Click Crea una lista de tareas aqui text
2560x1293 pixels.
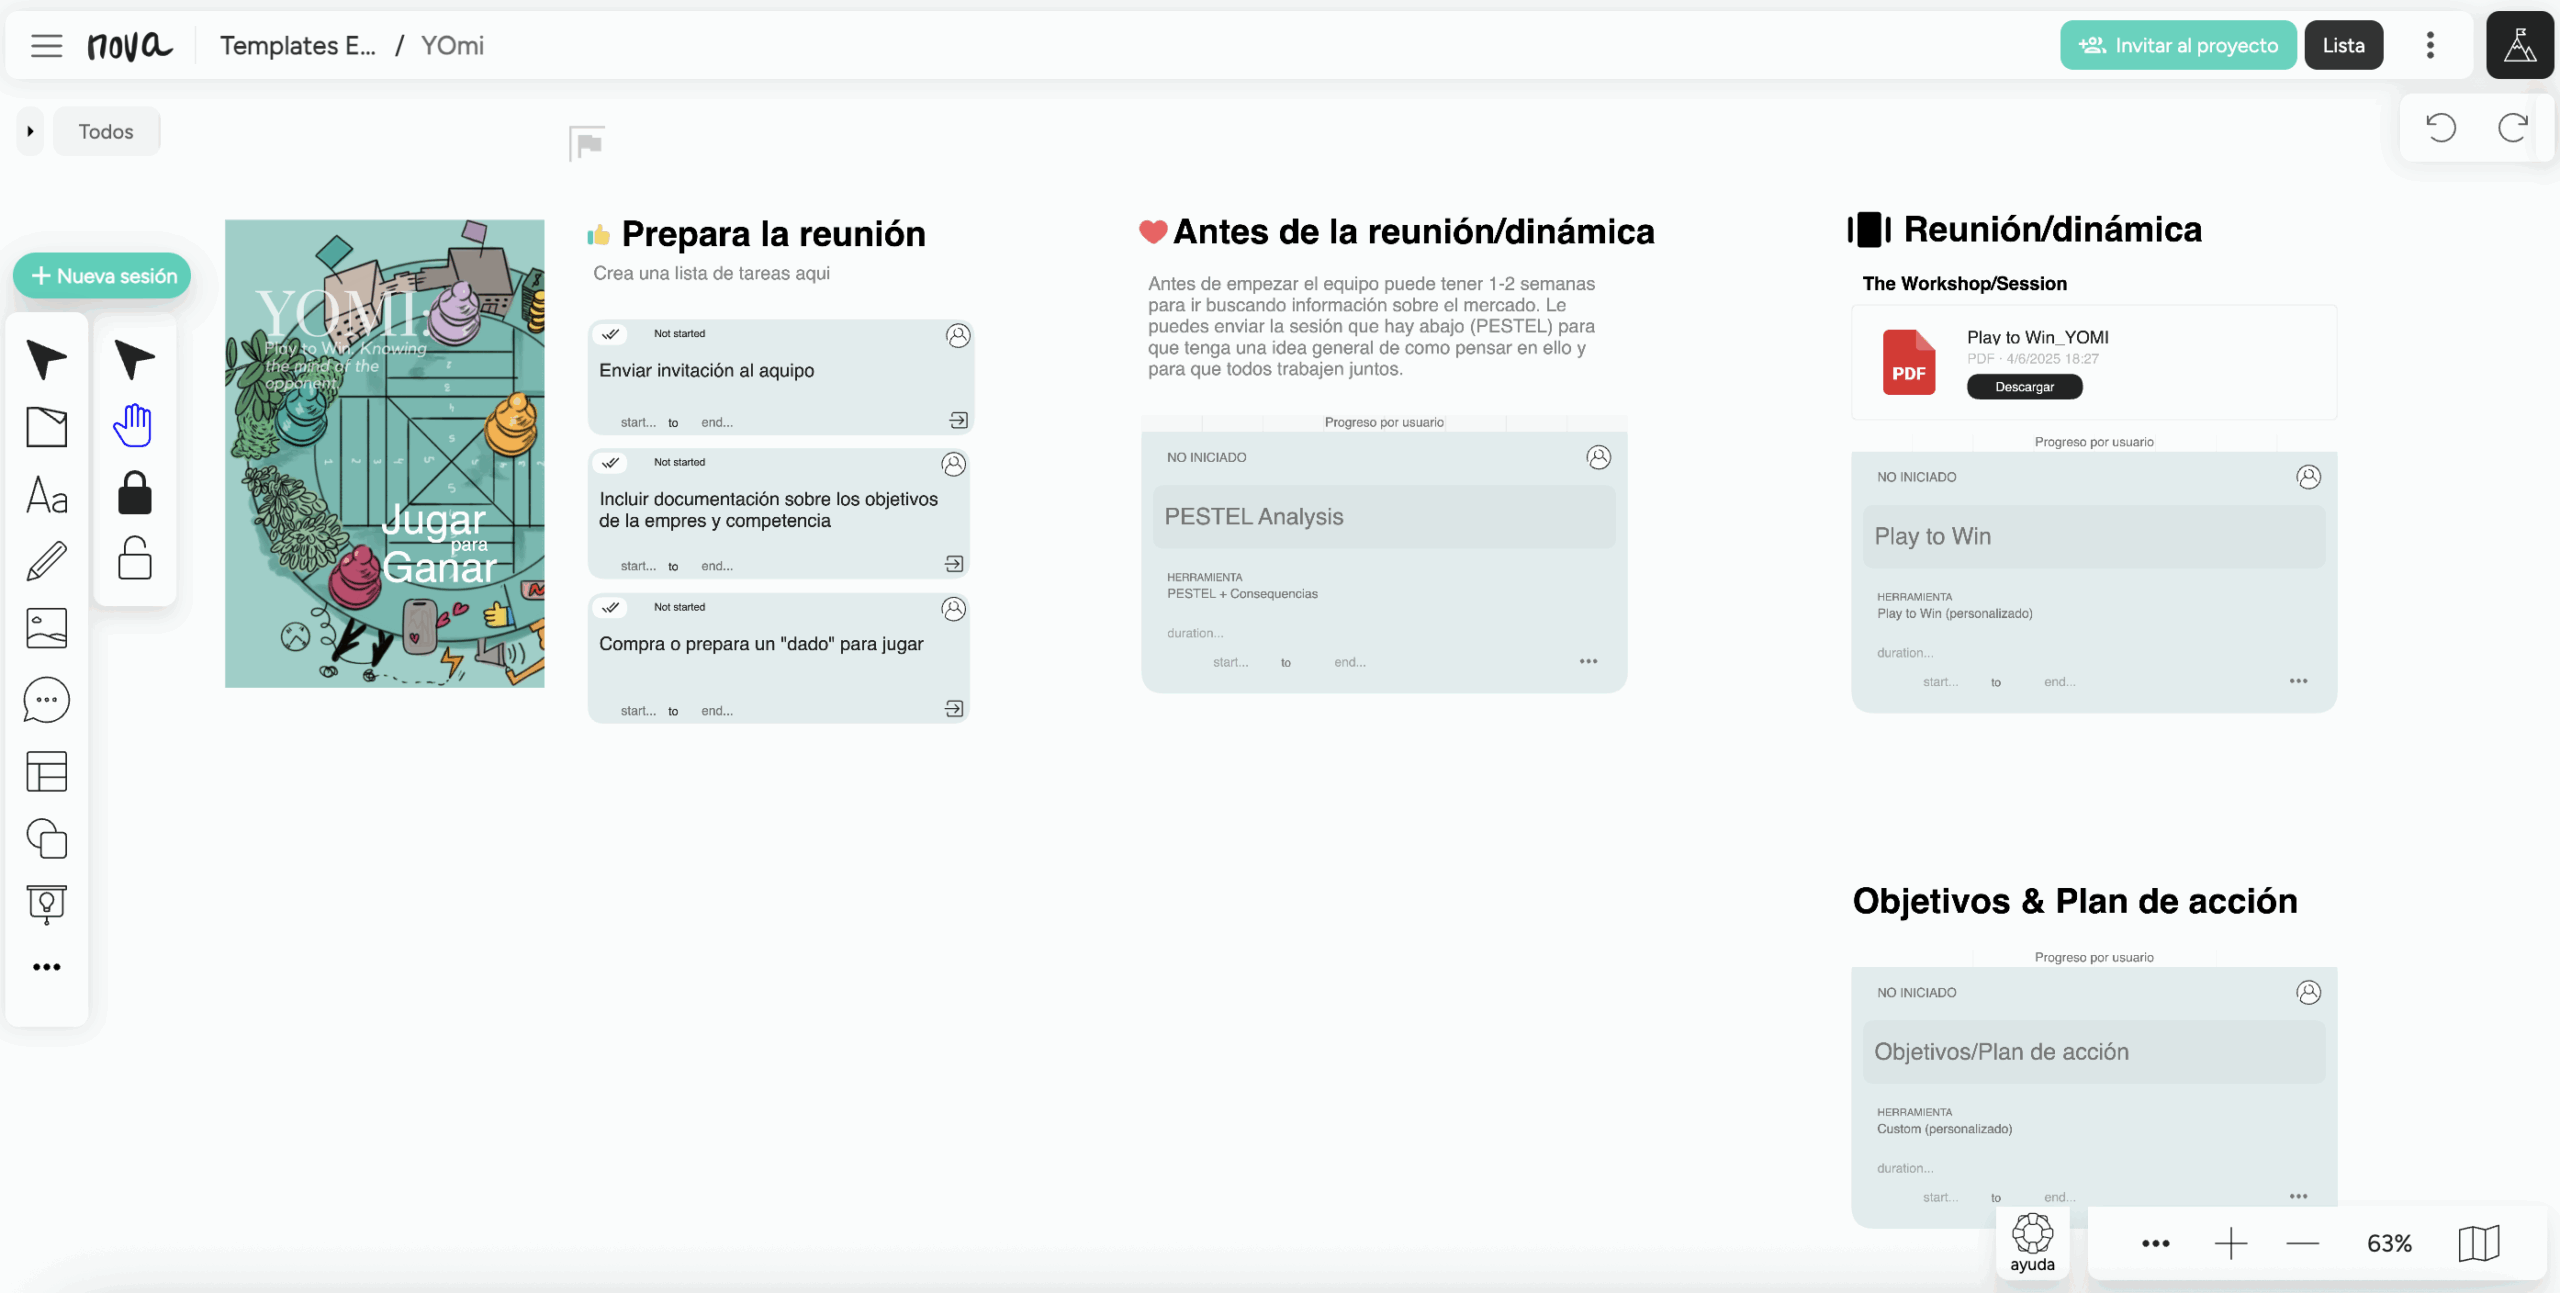point(711,273)
